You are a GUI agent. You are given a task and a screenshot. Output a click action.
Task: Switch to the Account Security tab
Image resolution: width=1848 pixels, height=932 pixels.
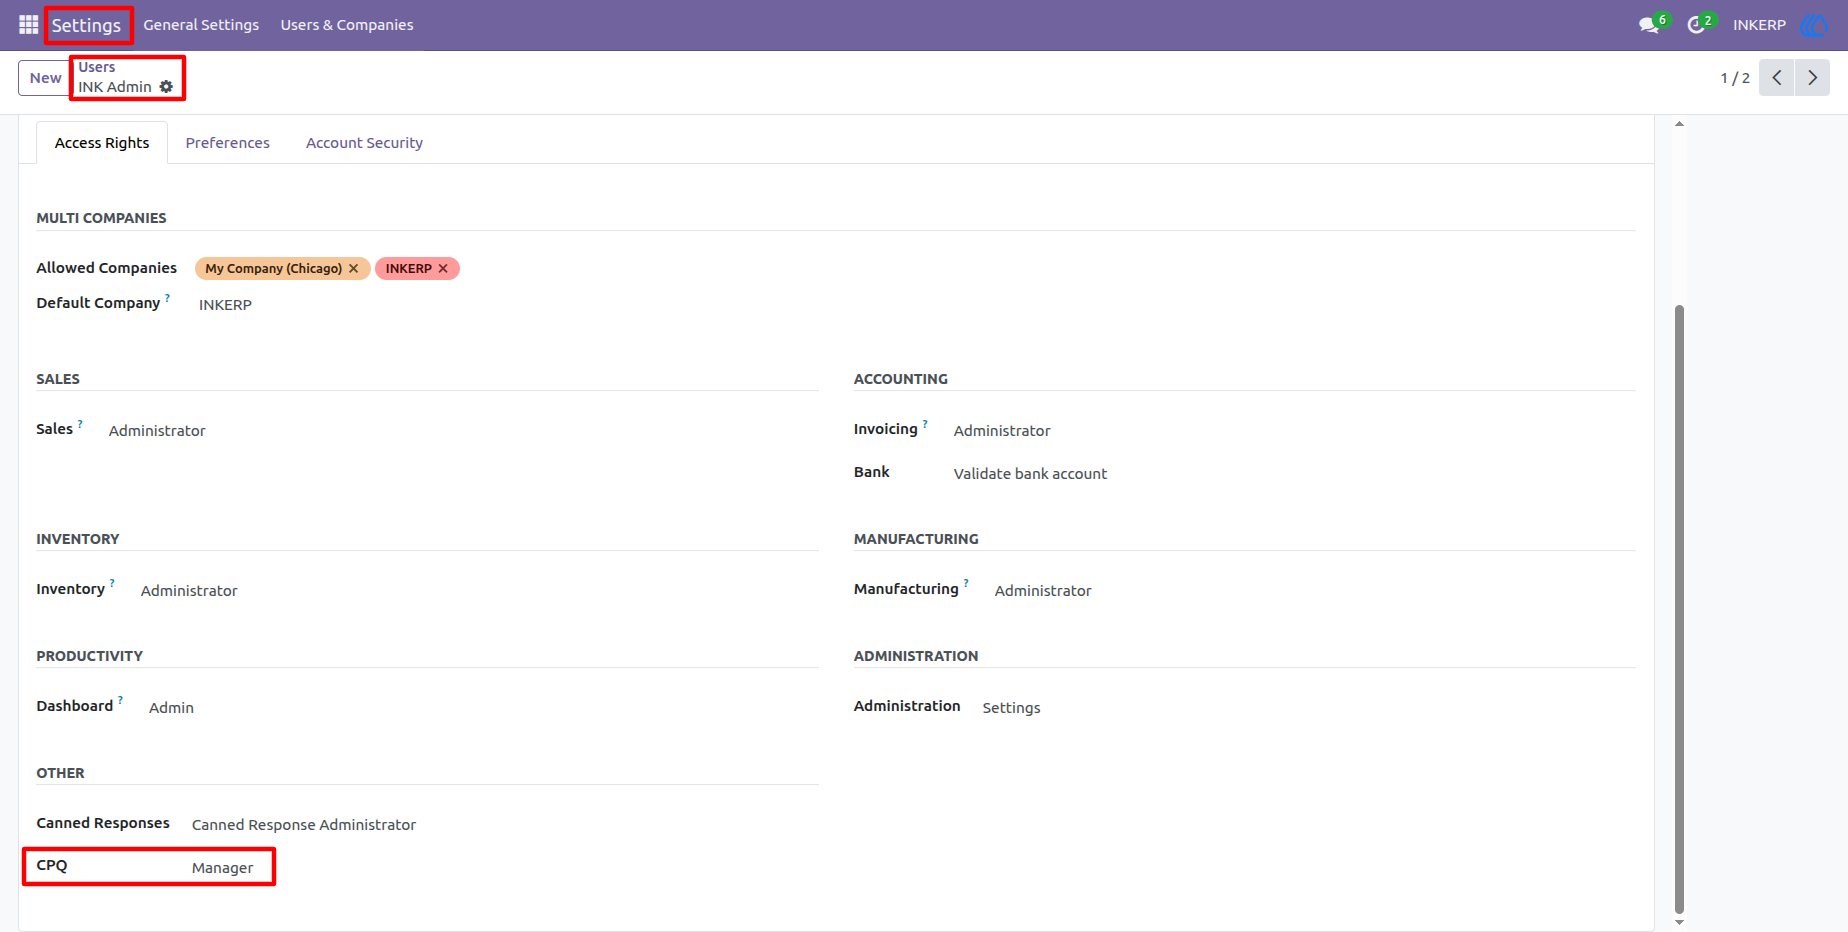pyautogui.click(x=364, y=143)
